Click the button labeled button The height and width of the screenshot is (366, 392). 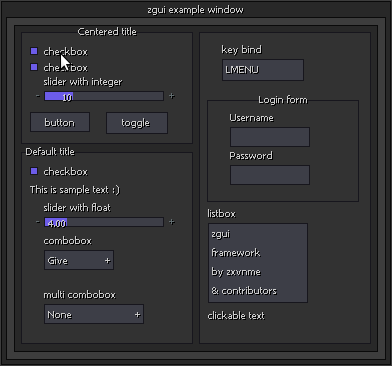(60, 122)
